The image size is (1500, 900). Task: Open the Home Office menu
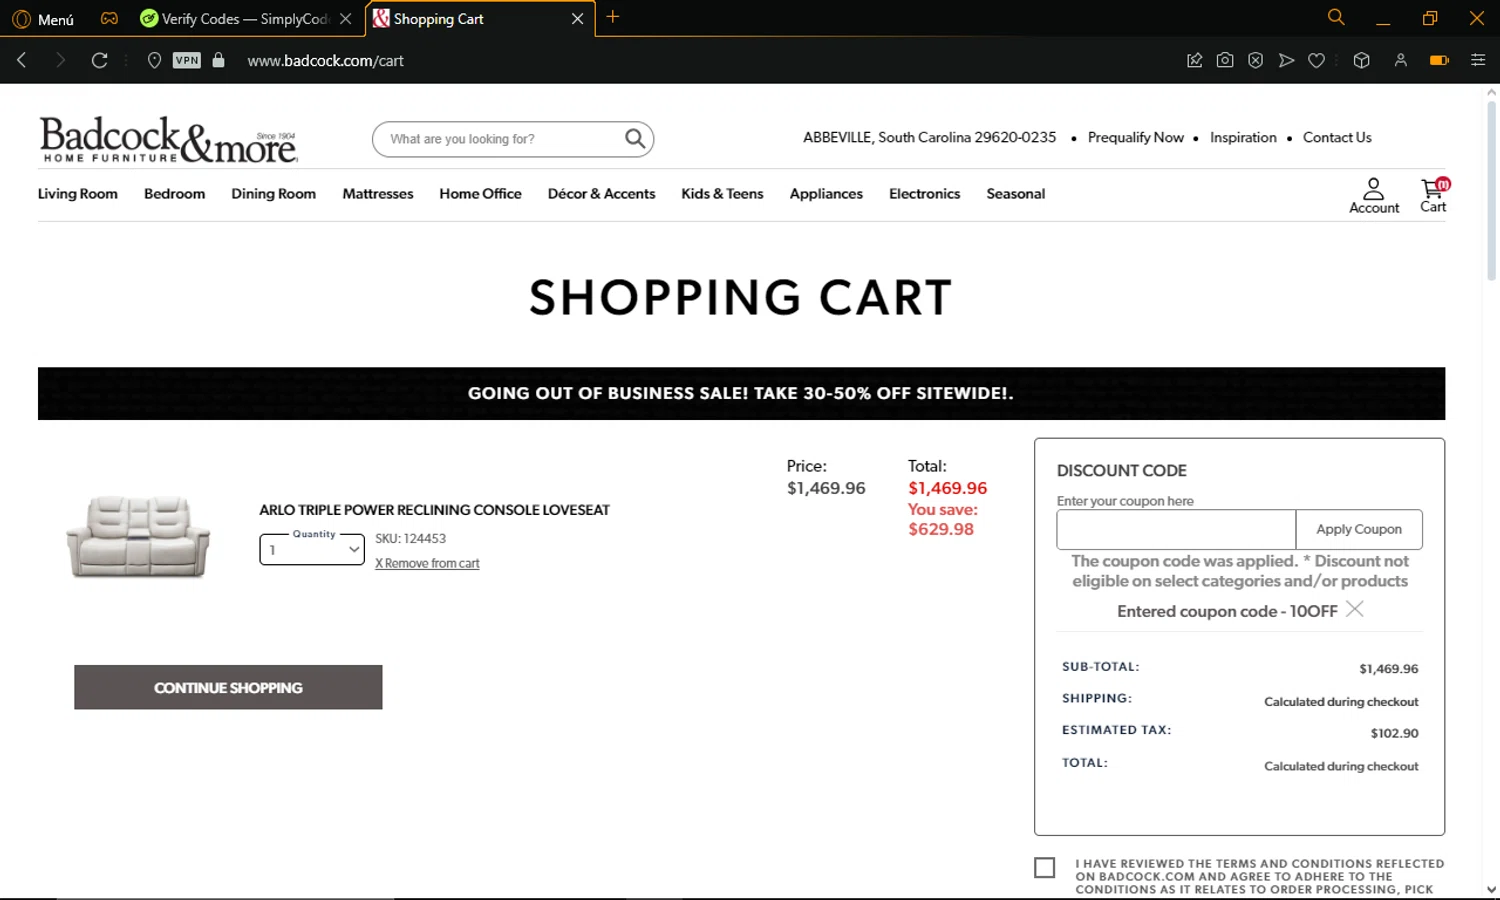pos(480,194)
